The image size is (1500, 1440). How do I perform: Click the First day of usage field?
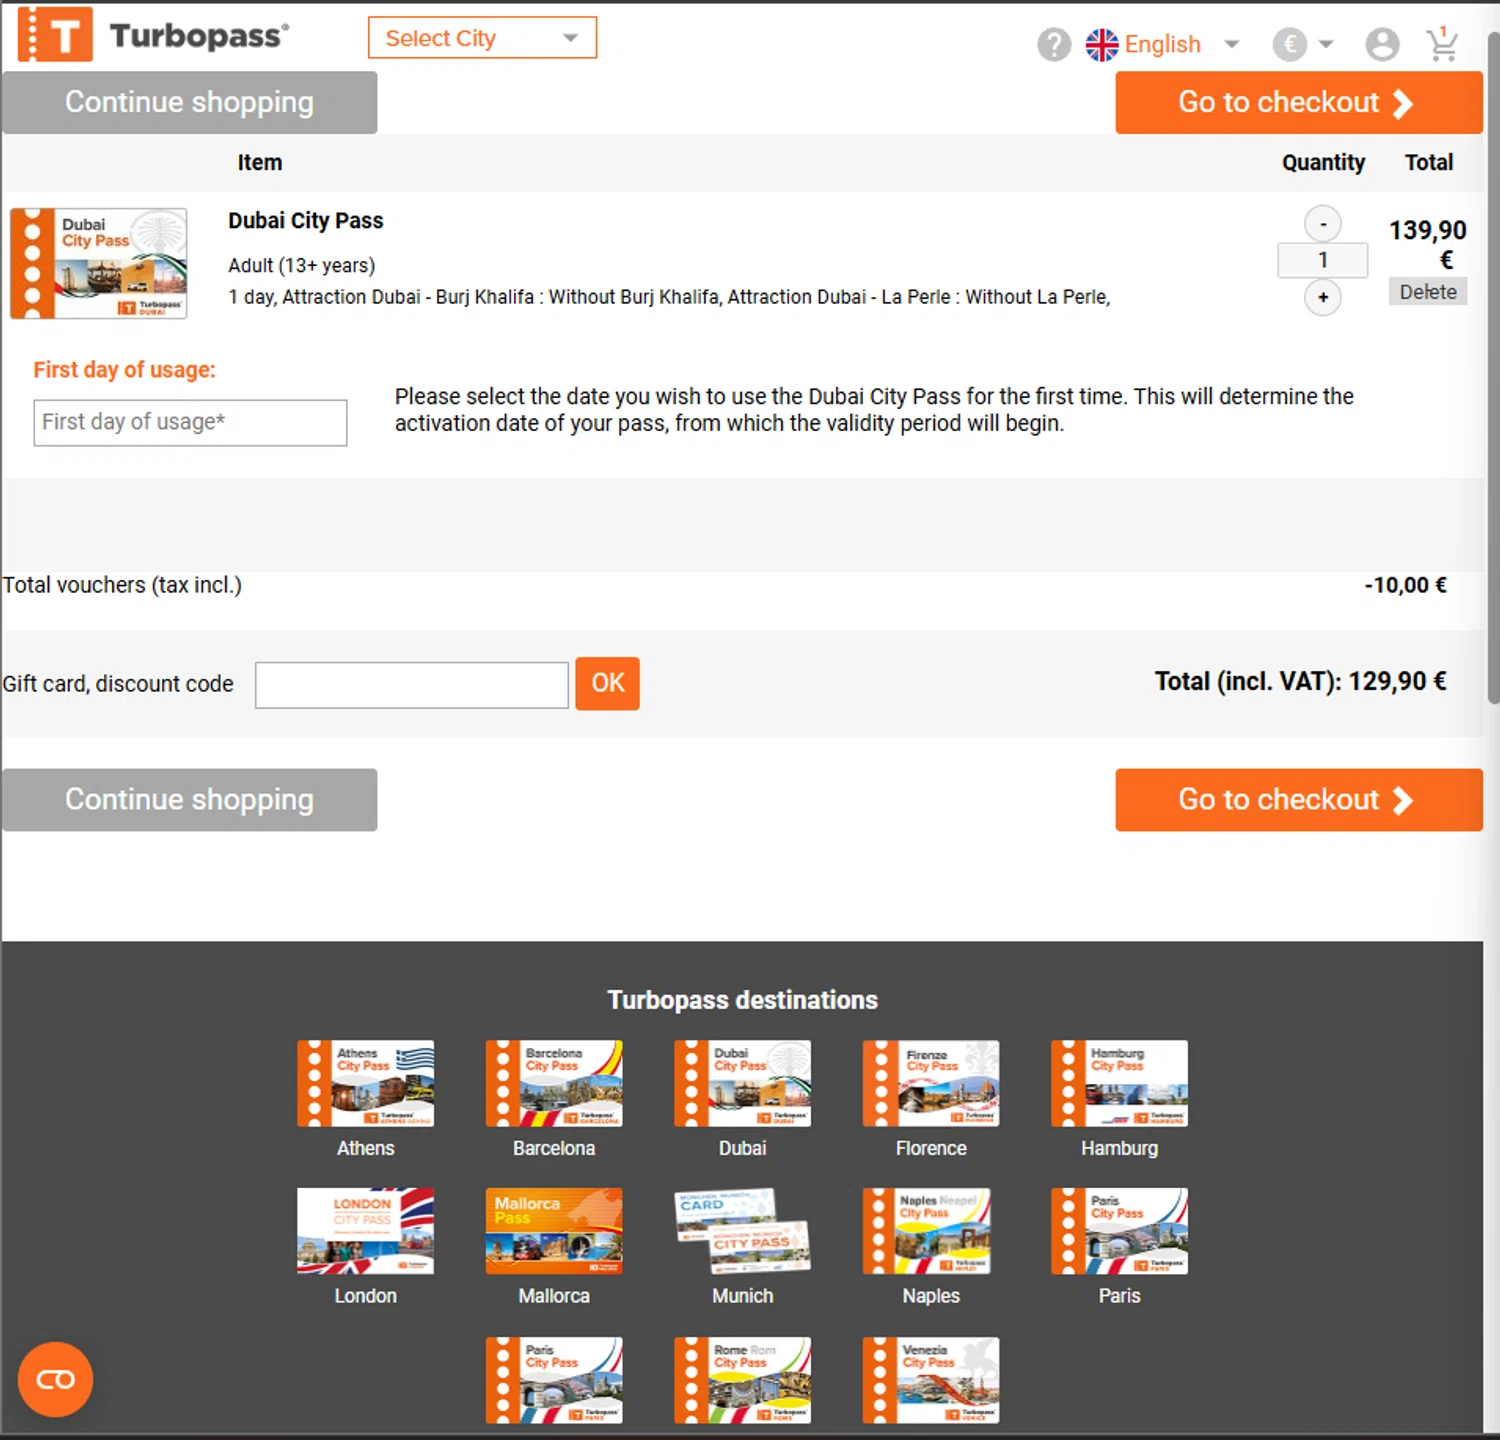pos(190,422)
